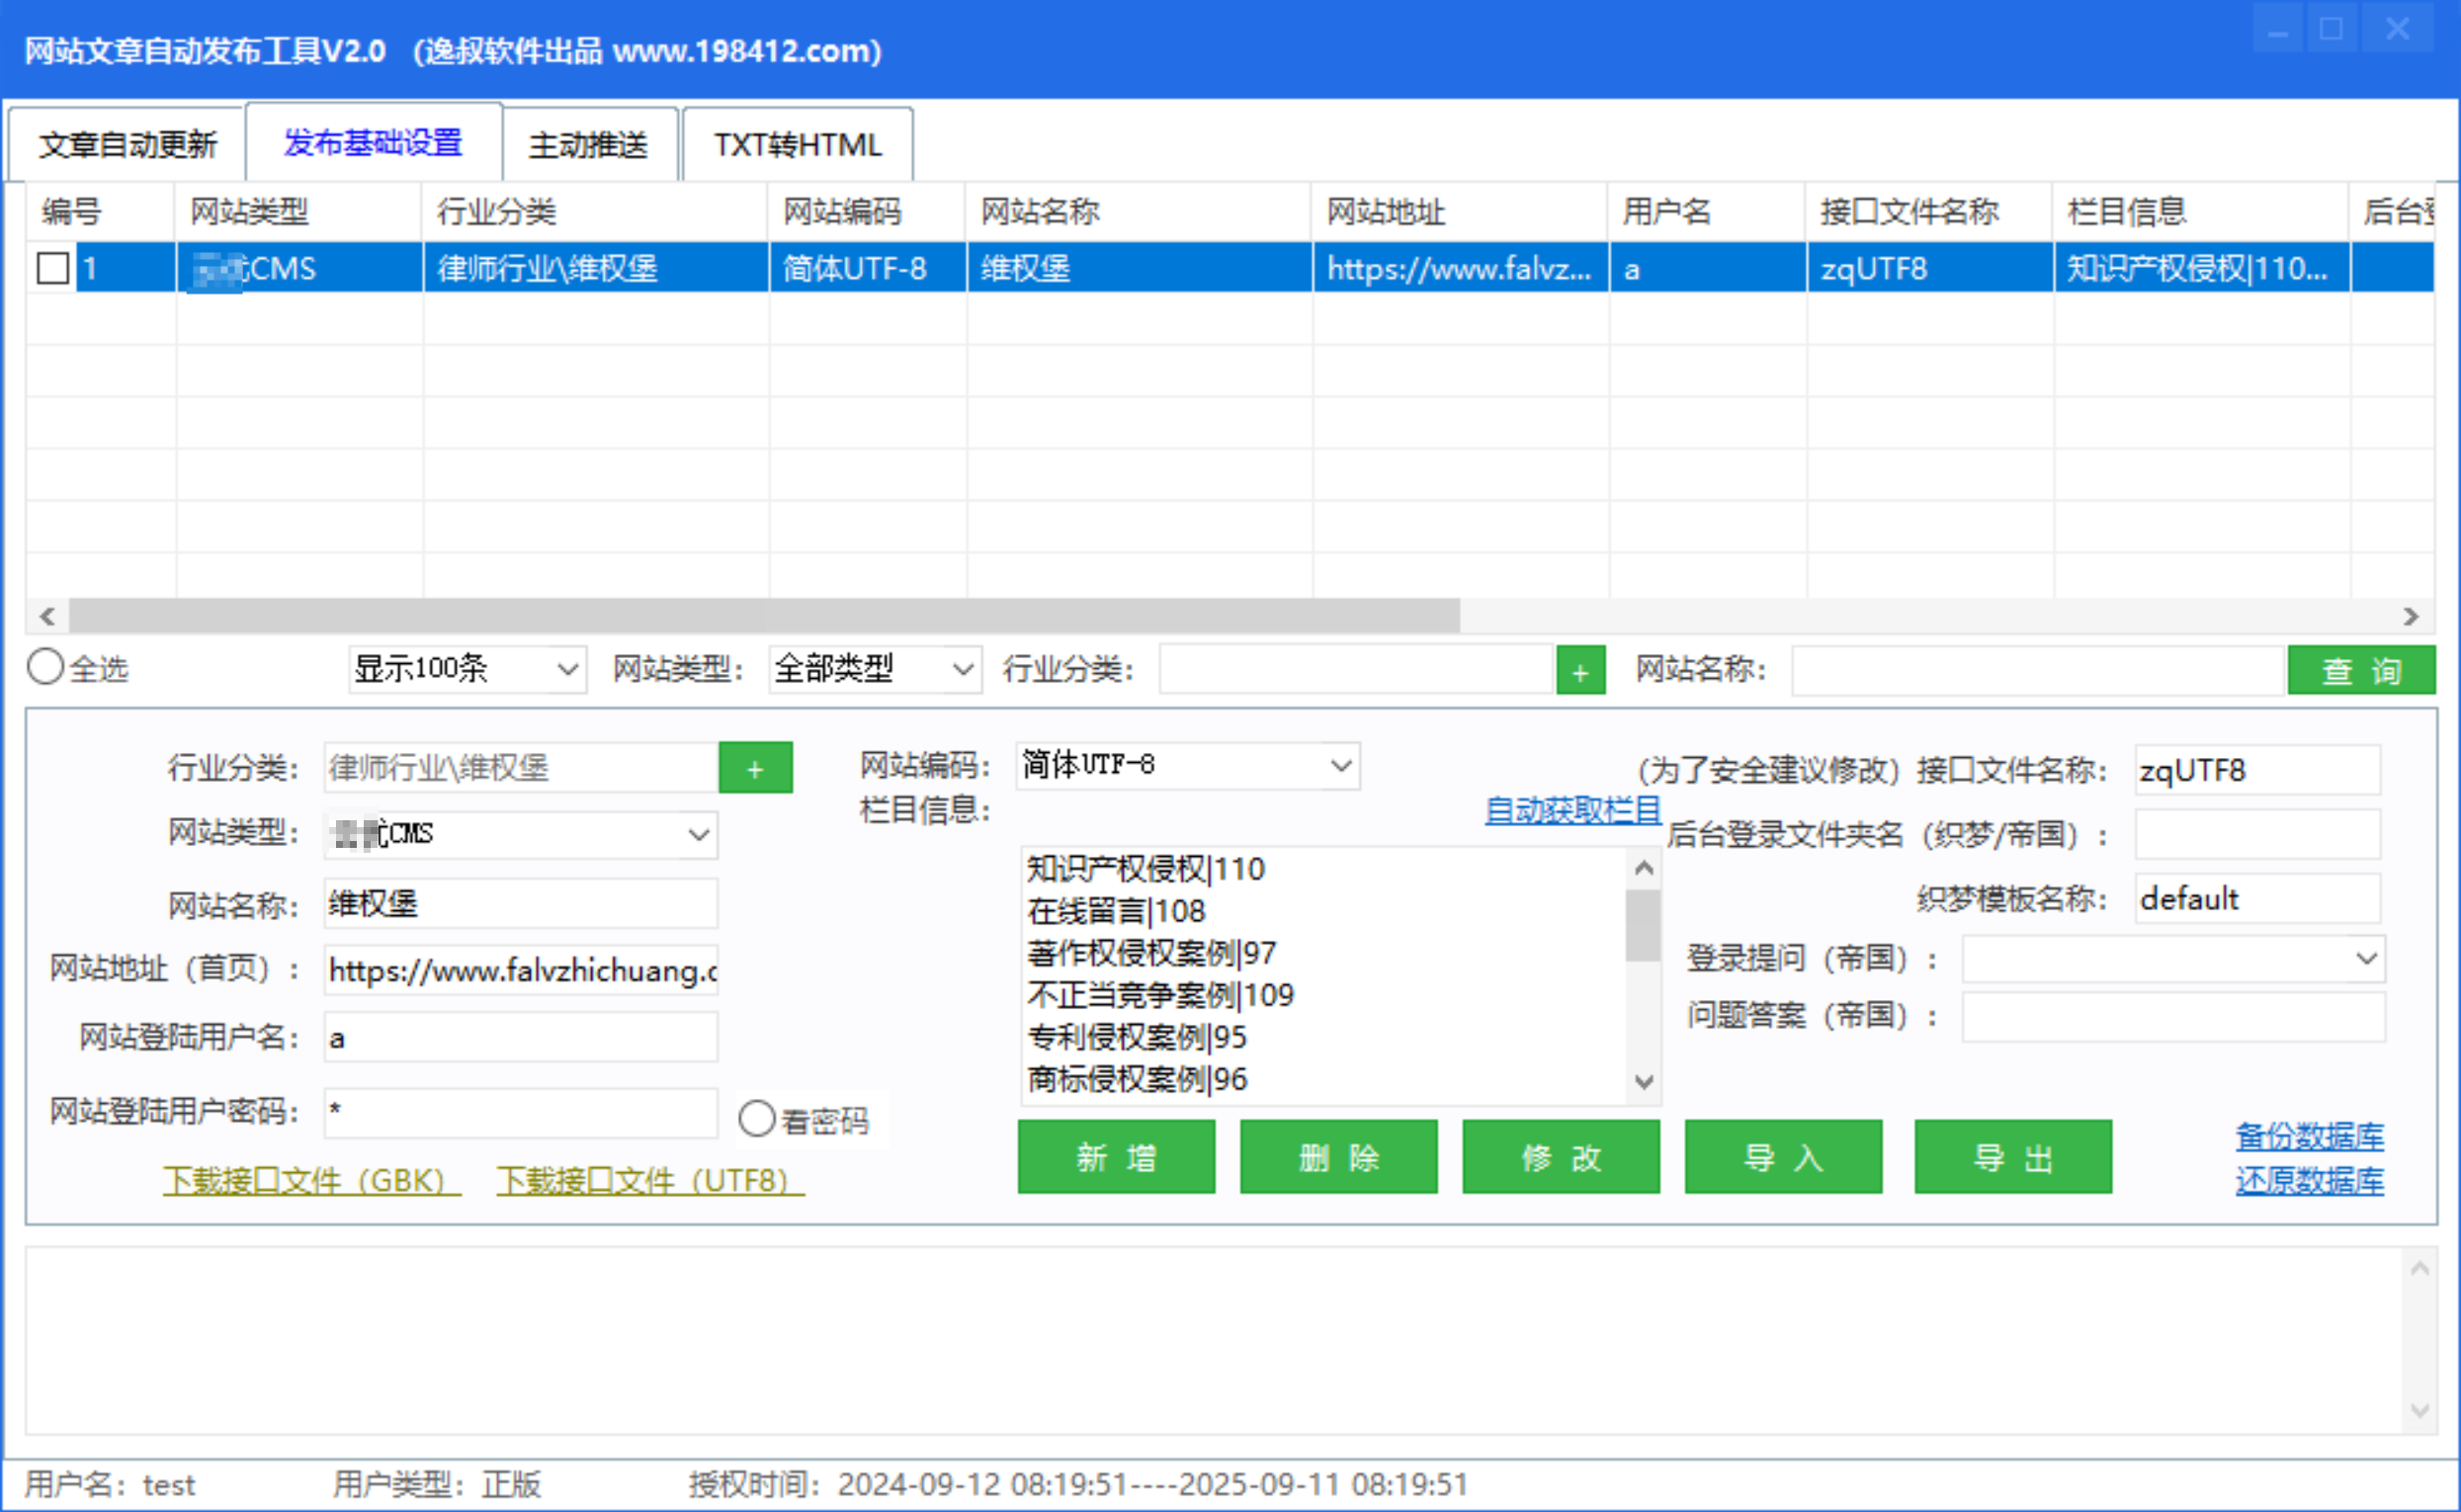The height and width of the screenshot is (1512, 2461).
Task: Click the 自动获取栏目 link
Action: pos(1572,810)
